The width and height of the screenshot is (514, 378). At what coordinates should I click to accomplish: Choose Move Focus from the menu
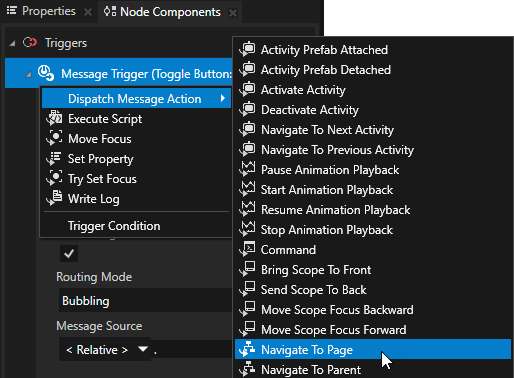point(136,139)
